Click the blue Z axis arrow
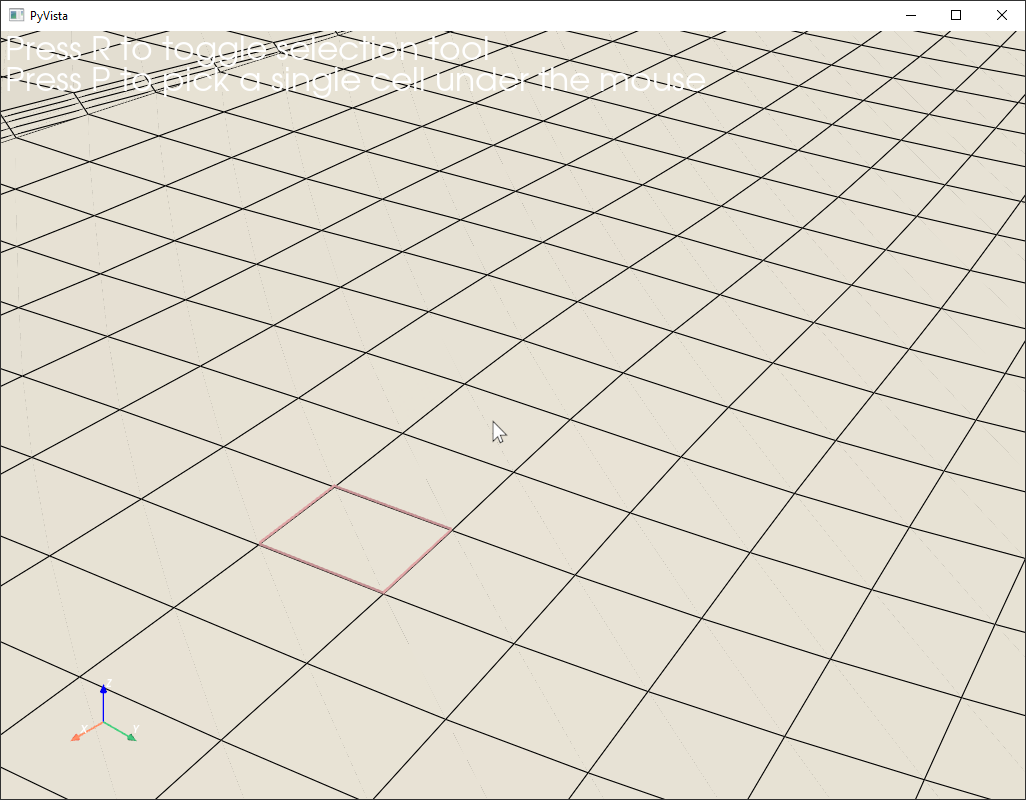The height and width of the screenshot is (800, 1026). [103, 690]
